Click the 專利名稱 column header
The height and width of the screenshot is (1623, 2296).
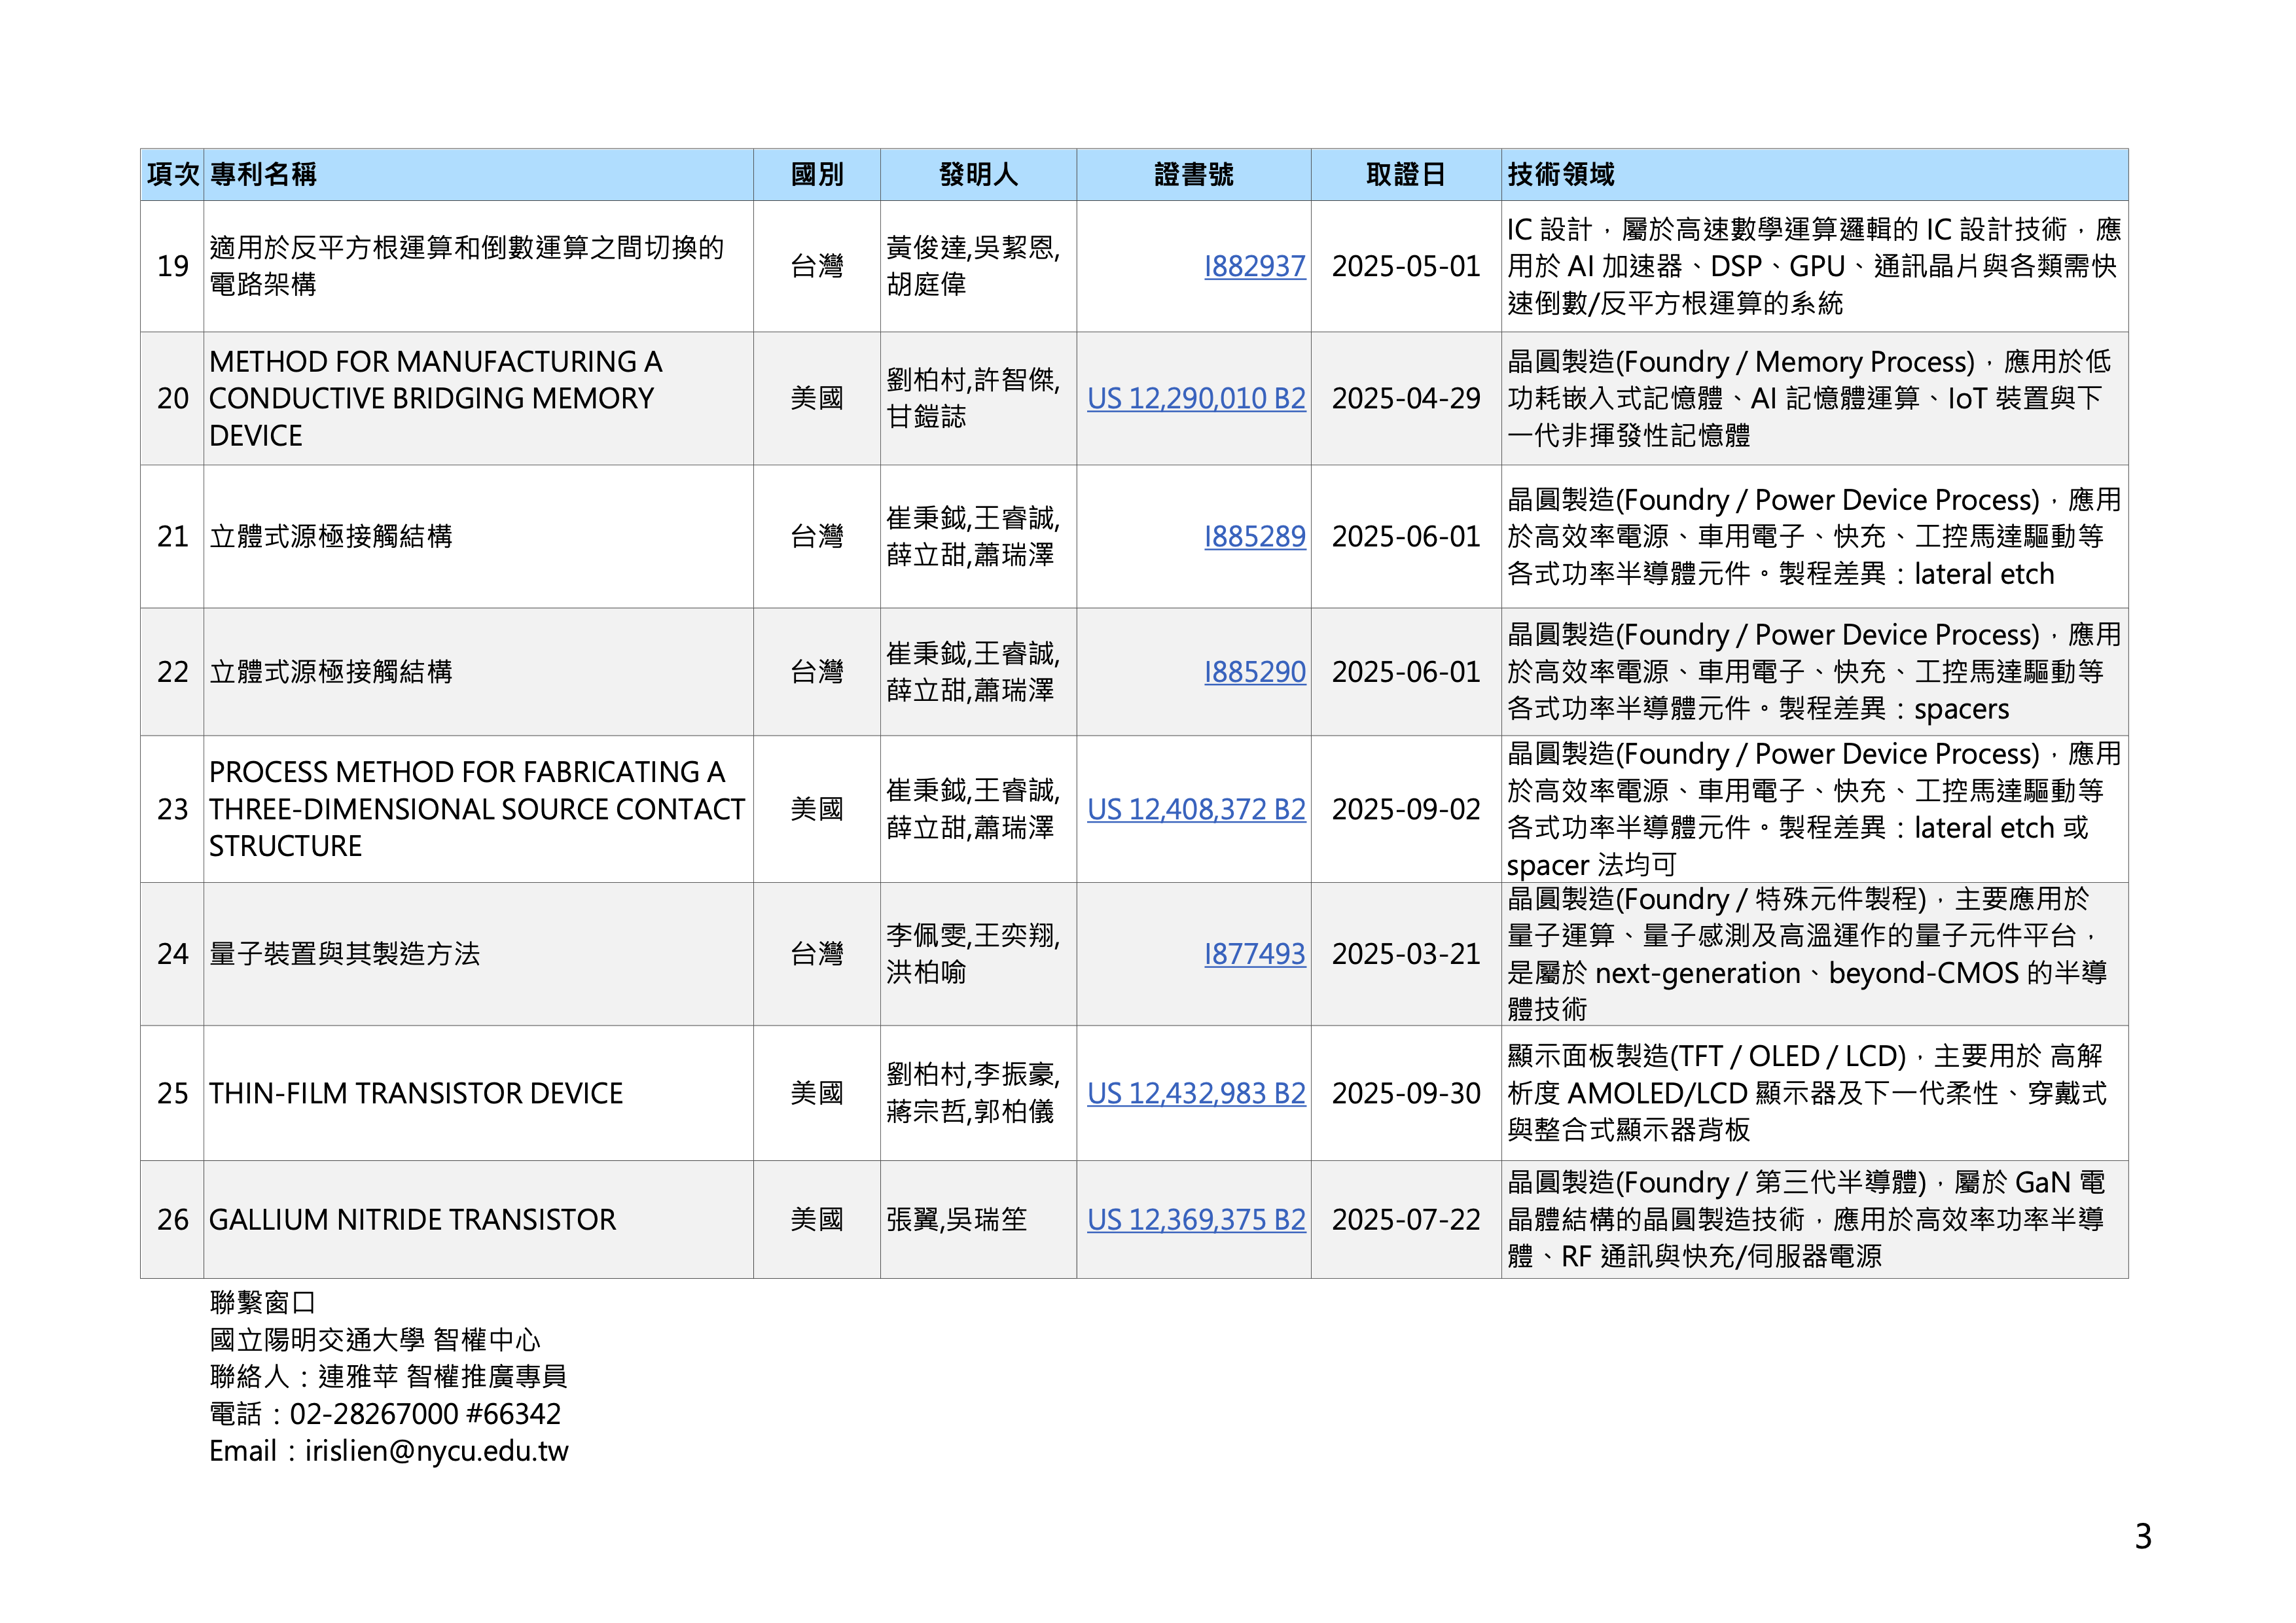point(264,175)
